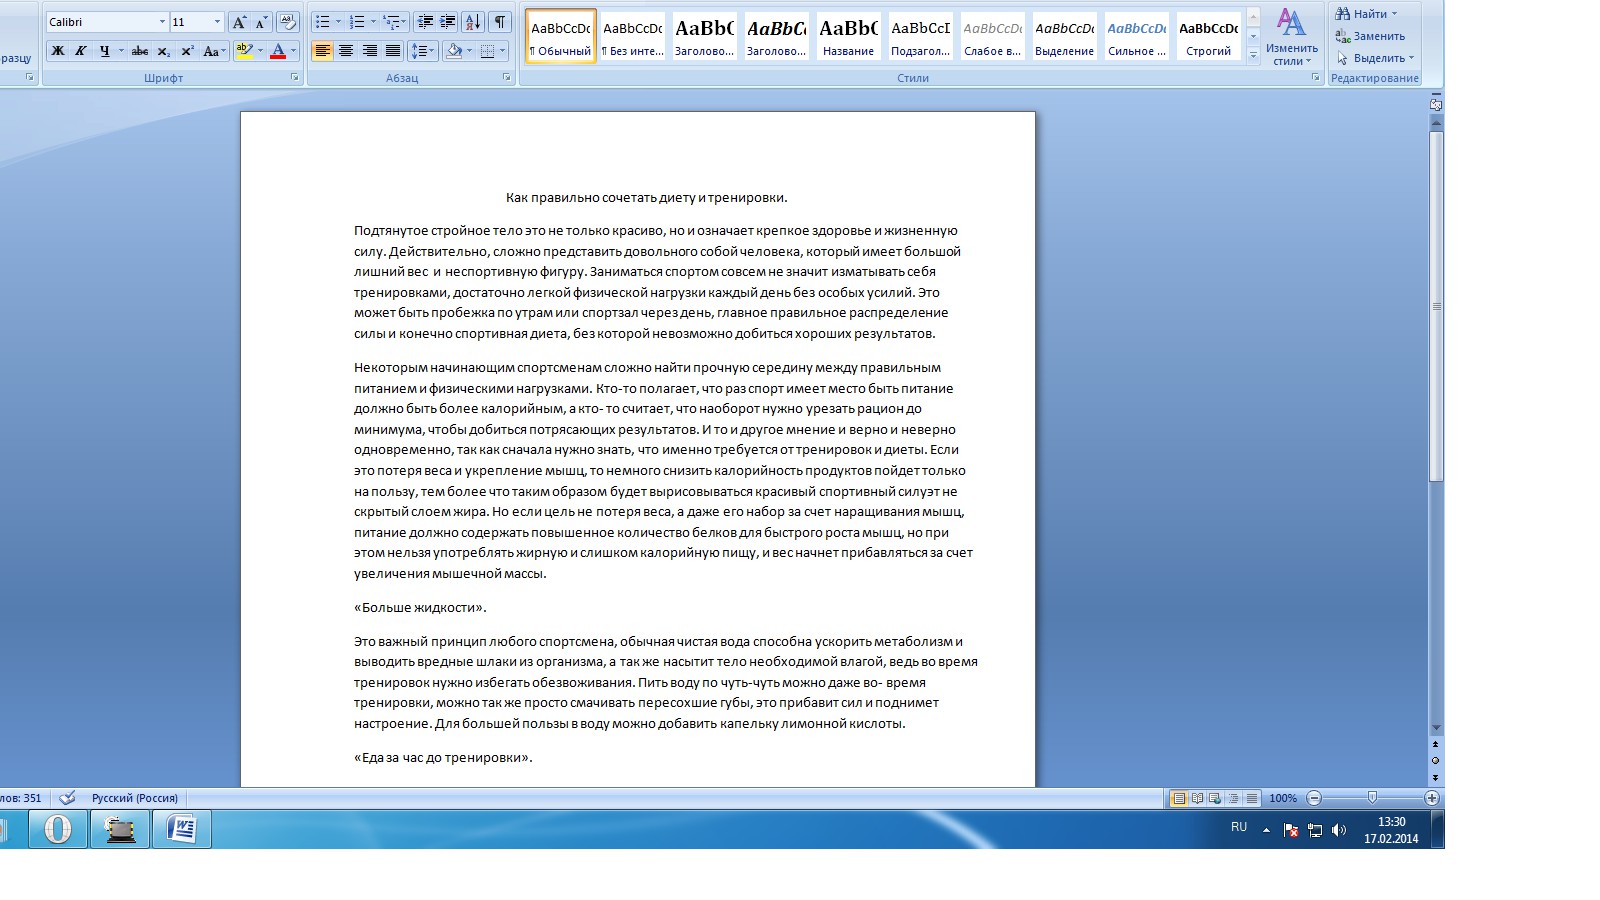Open the Calibri font name dropdown
This screenshot has height=900, width=1600.
tap(162, 22)
